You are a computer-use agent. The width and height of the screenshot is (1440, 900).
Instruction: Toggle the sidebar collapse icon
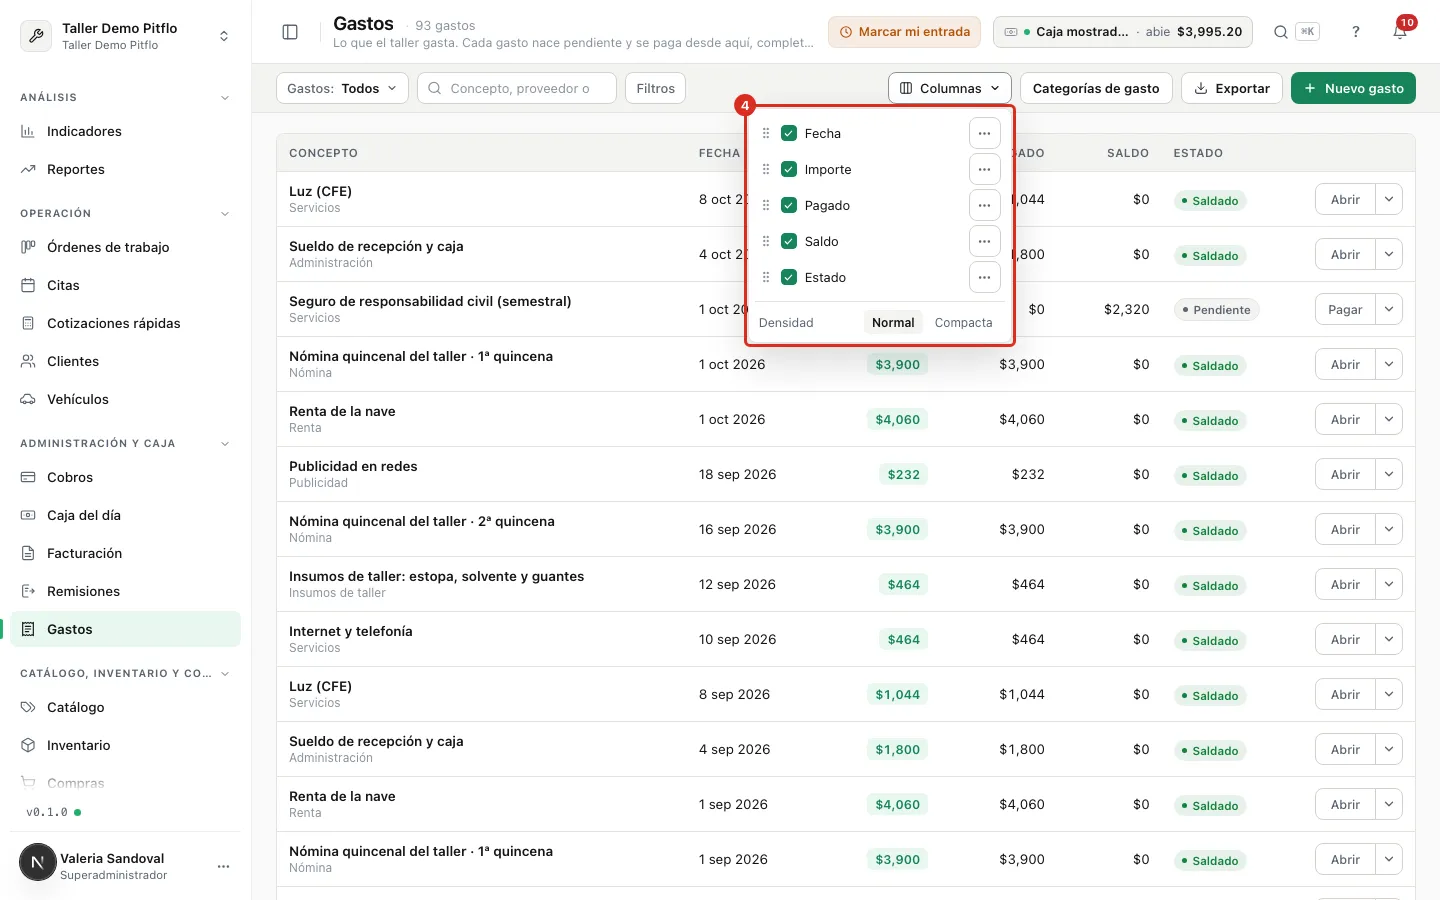[290, 32]
